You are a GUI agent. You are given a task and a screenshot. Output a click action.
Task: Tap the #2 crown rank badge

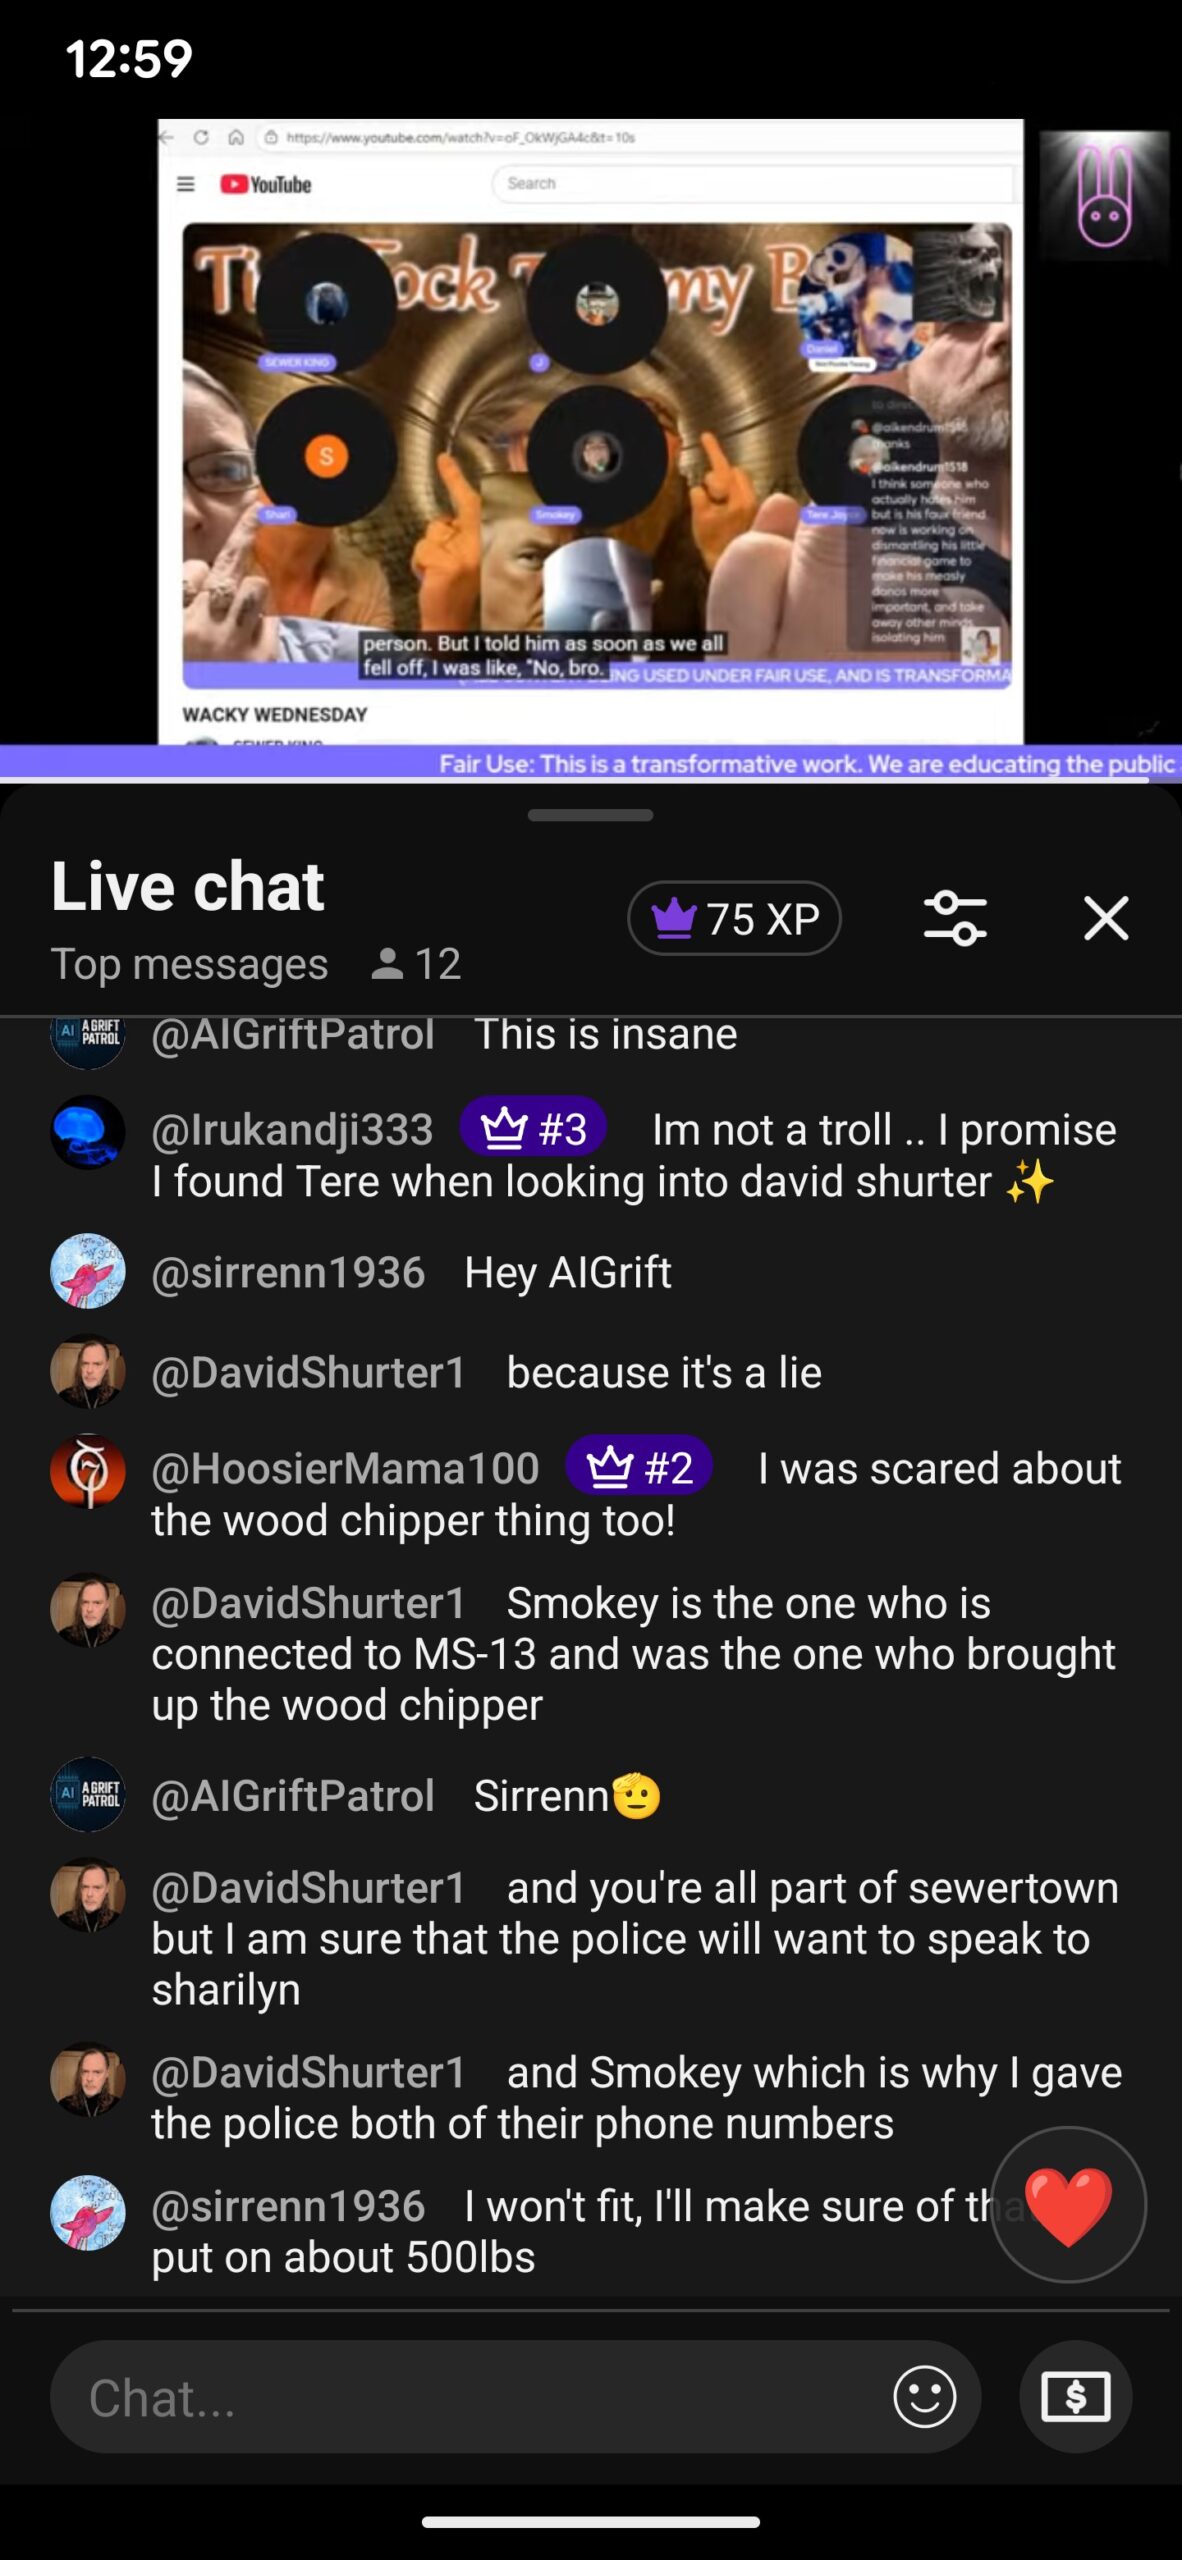click(639, 1468)
